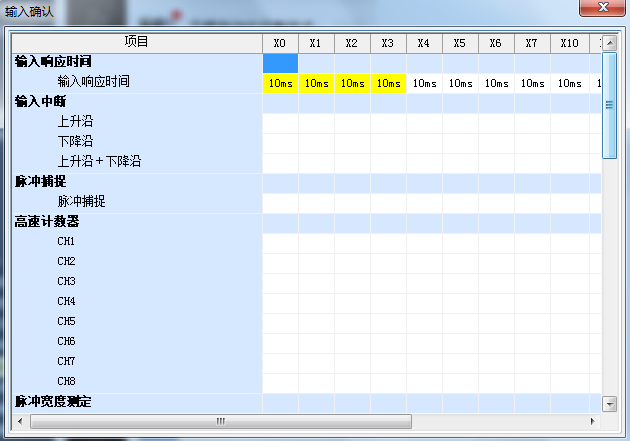Click the vertical scrollbar down arrow
The height and width of the screenshot is (441, 630).
[609, 403]
